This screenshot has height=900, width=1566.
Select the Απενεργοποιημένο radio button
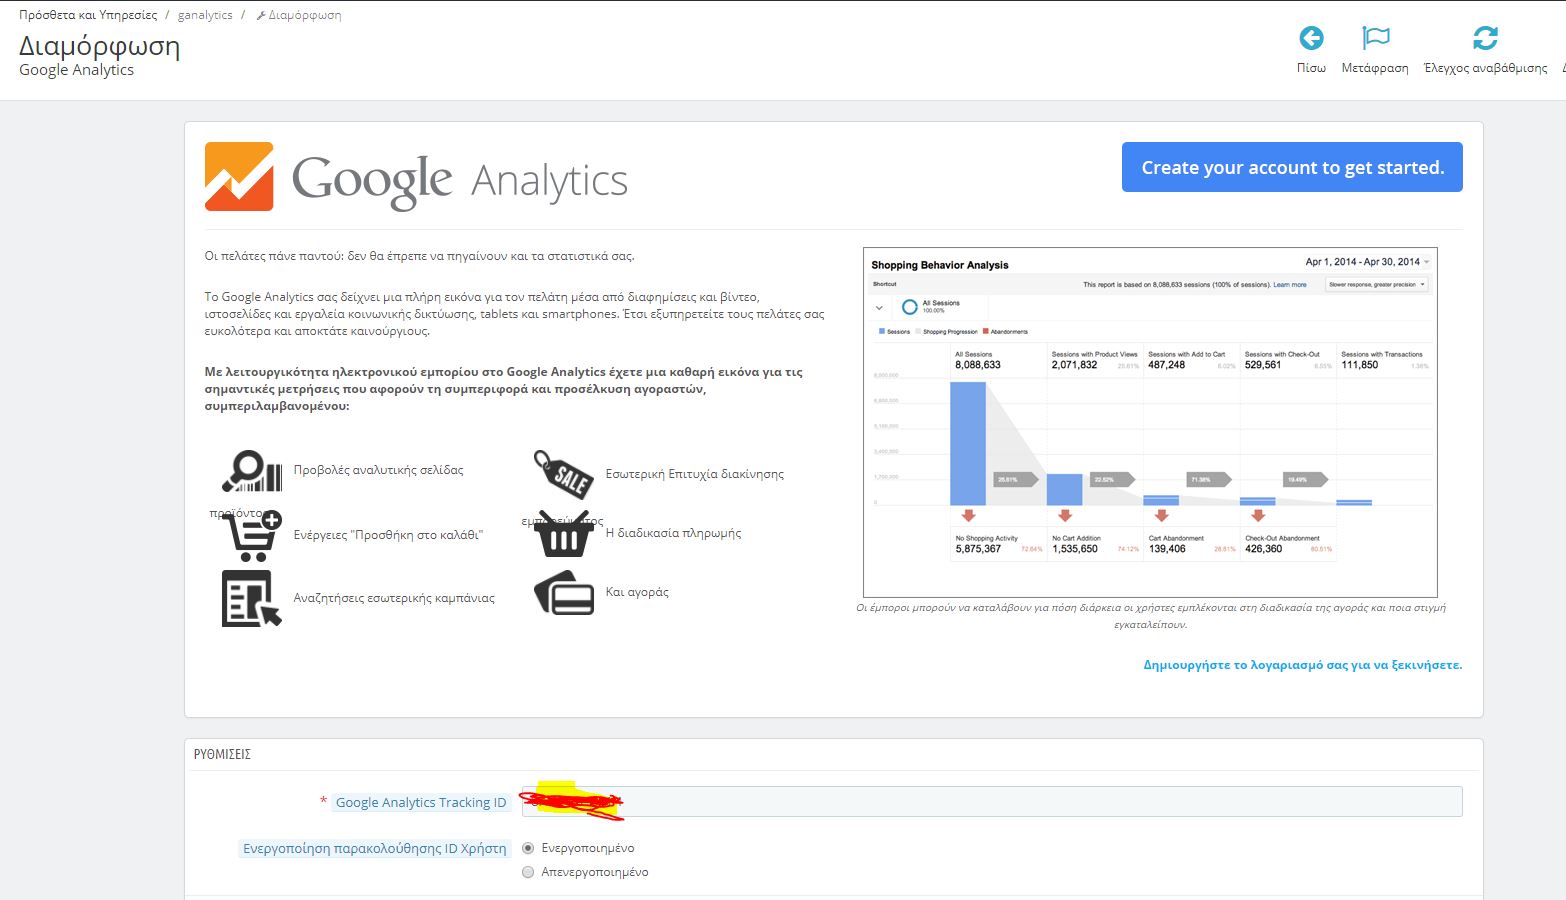pyautogui.click(x=528, y=872)
